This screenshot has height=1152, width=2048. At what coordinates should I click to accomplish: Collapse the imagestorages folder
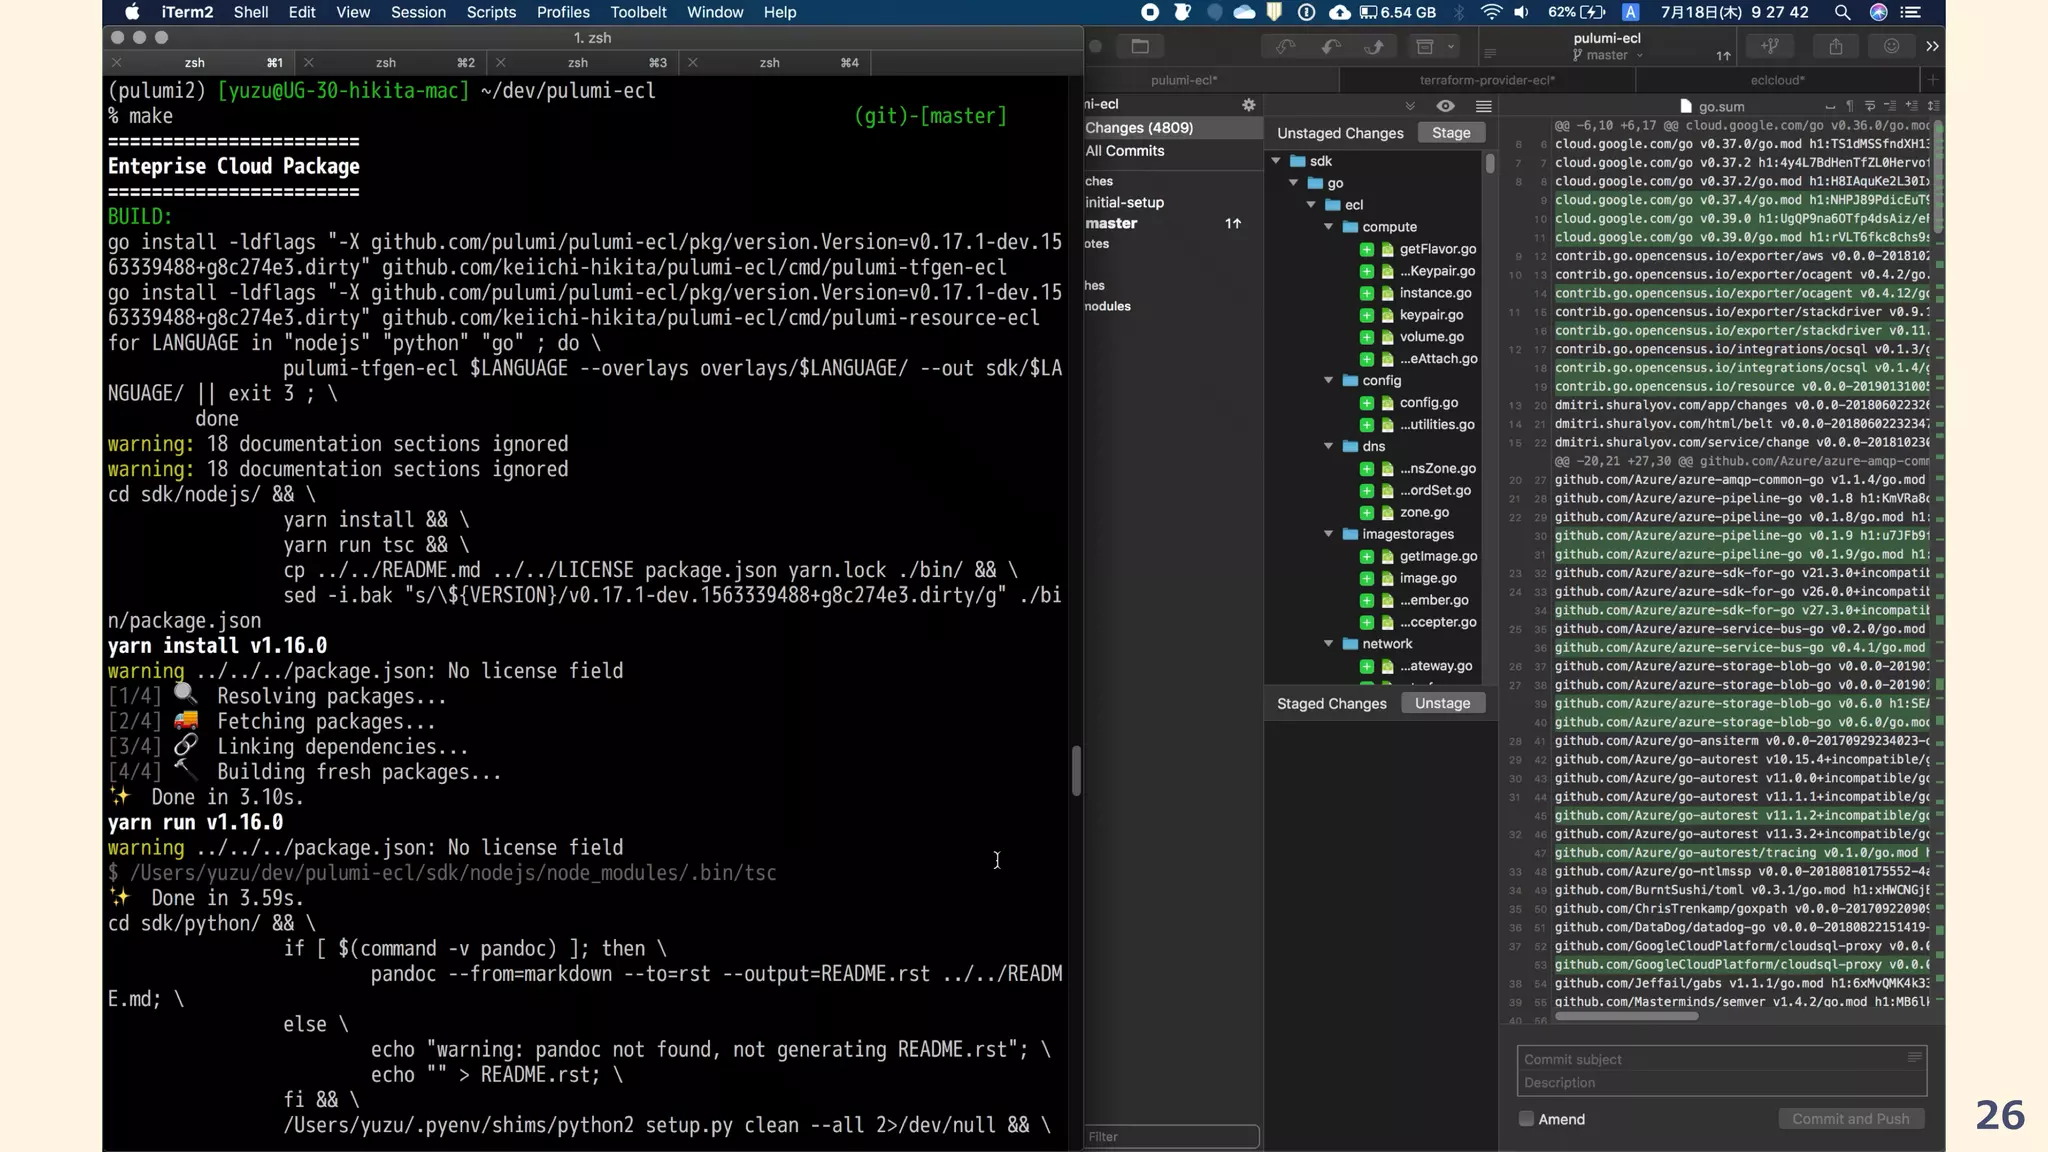point(1329,534)
